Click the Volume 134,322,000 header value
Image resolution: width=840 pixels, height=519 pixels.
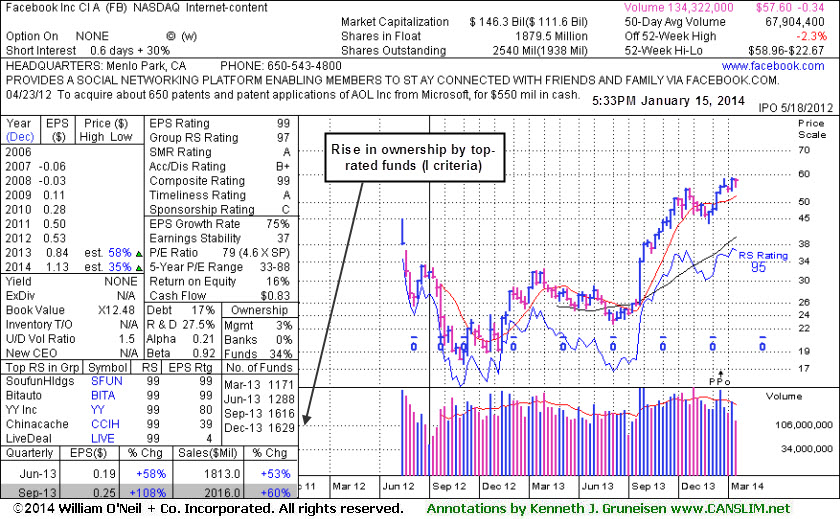[x=679, y=7]
